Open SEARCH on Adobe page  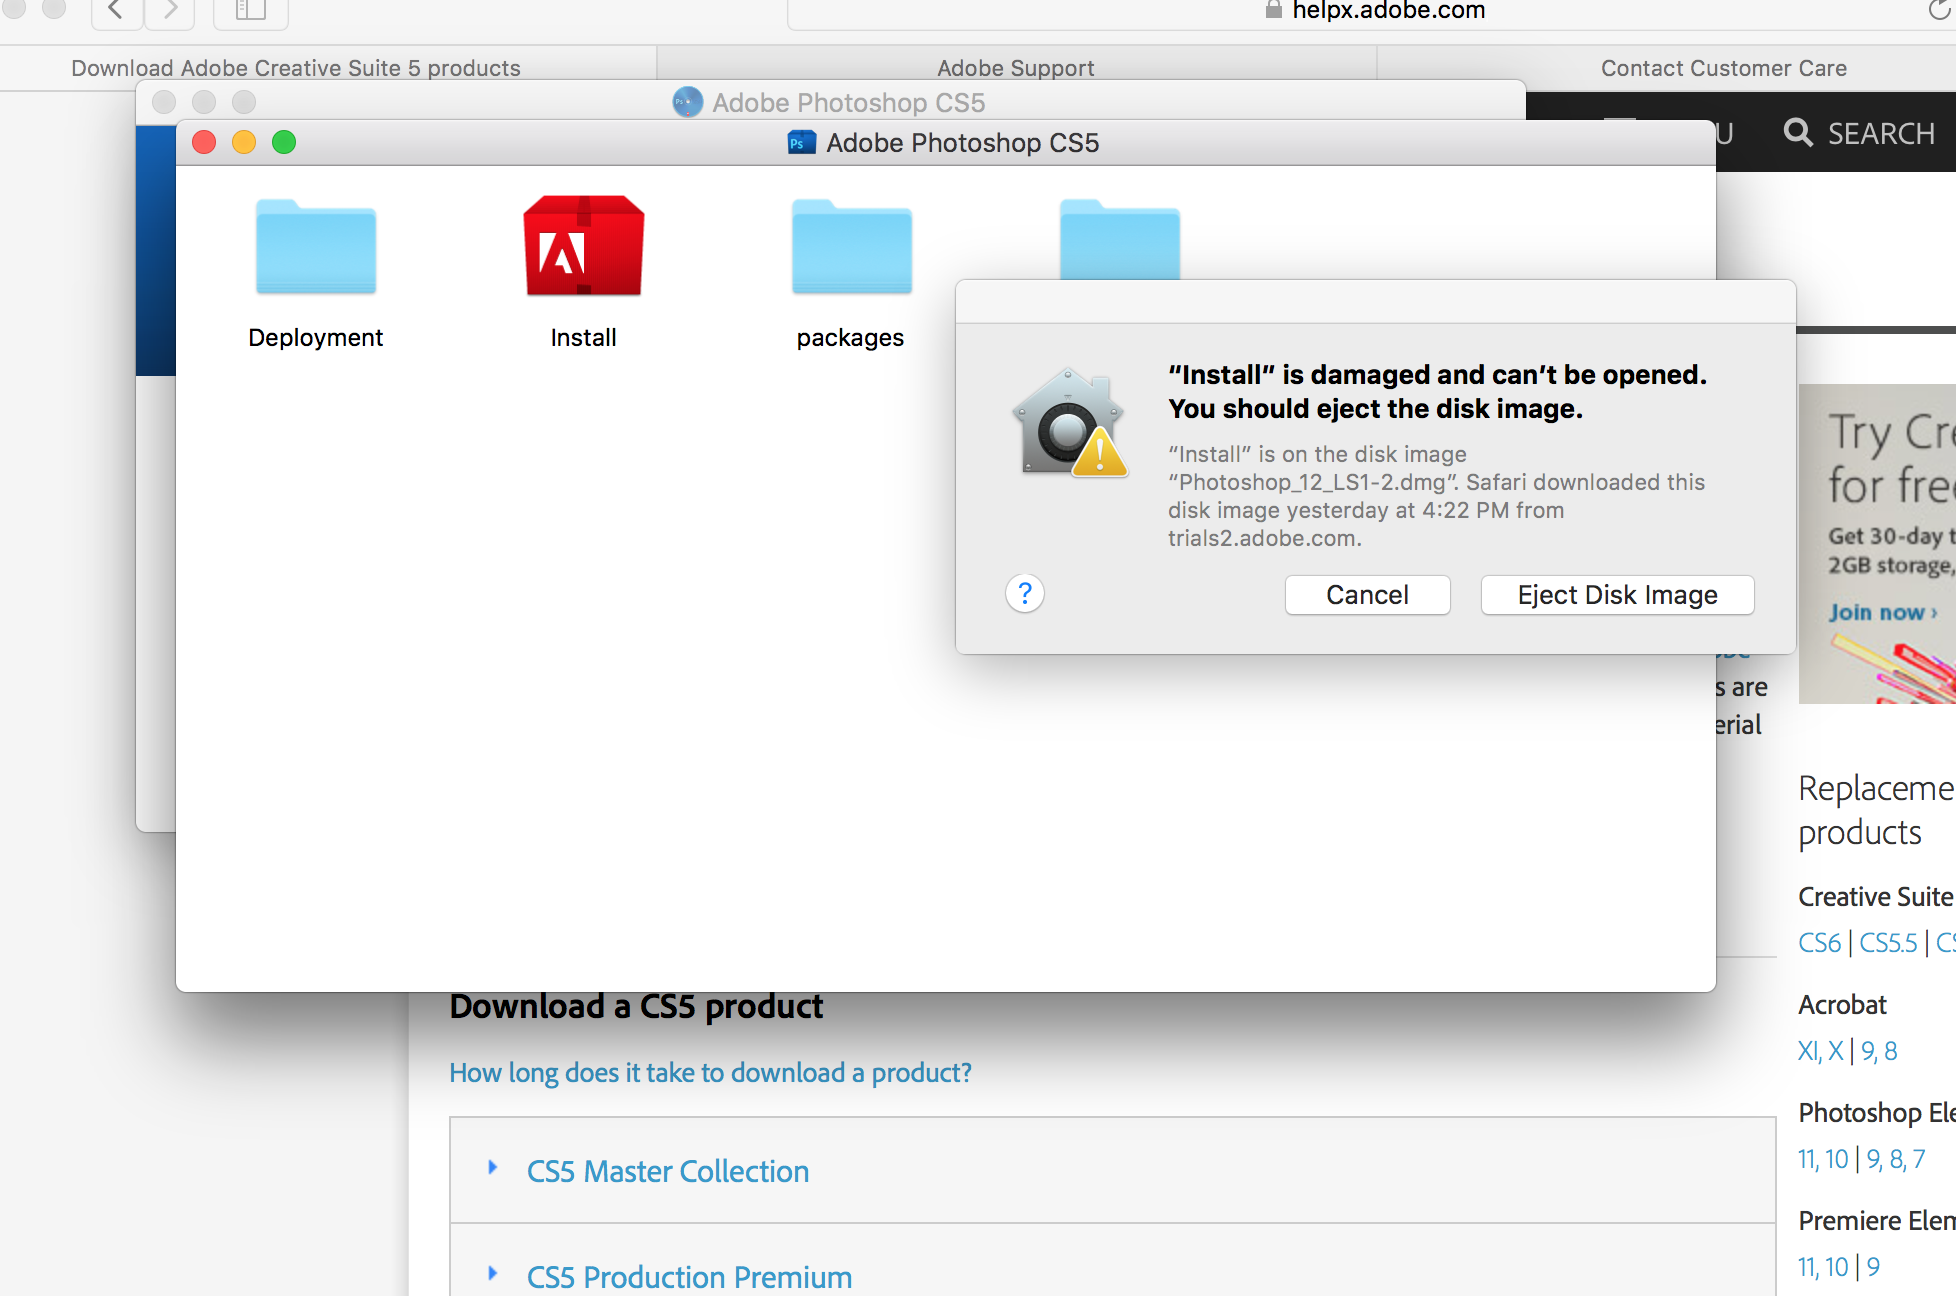point(1860,133)
